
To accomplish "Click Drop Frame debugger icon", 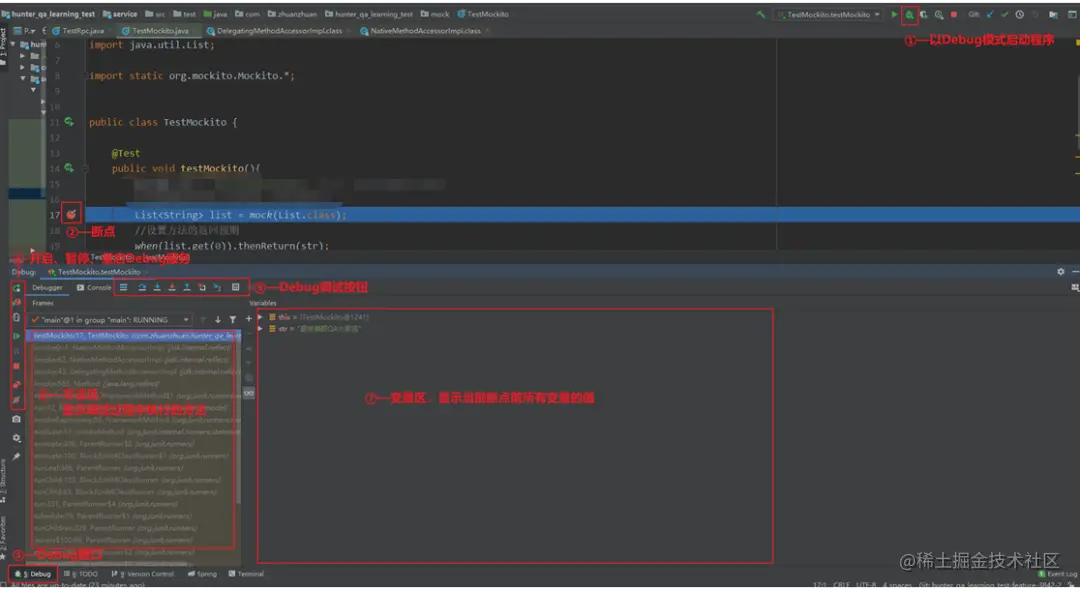I will [202, 287].
